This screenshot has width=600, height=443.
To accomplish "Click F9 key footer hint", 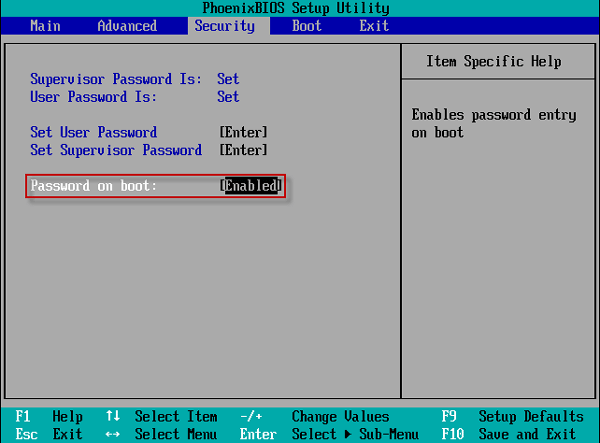I will click(x=449, y=416).
